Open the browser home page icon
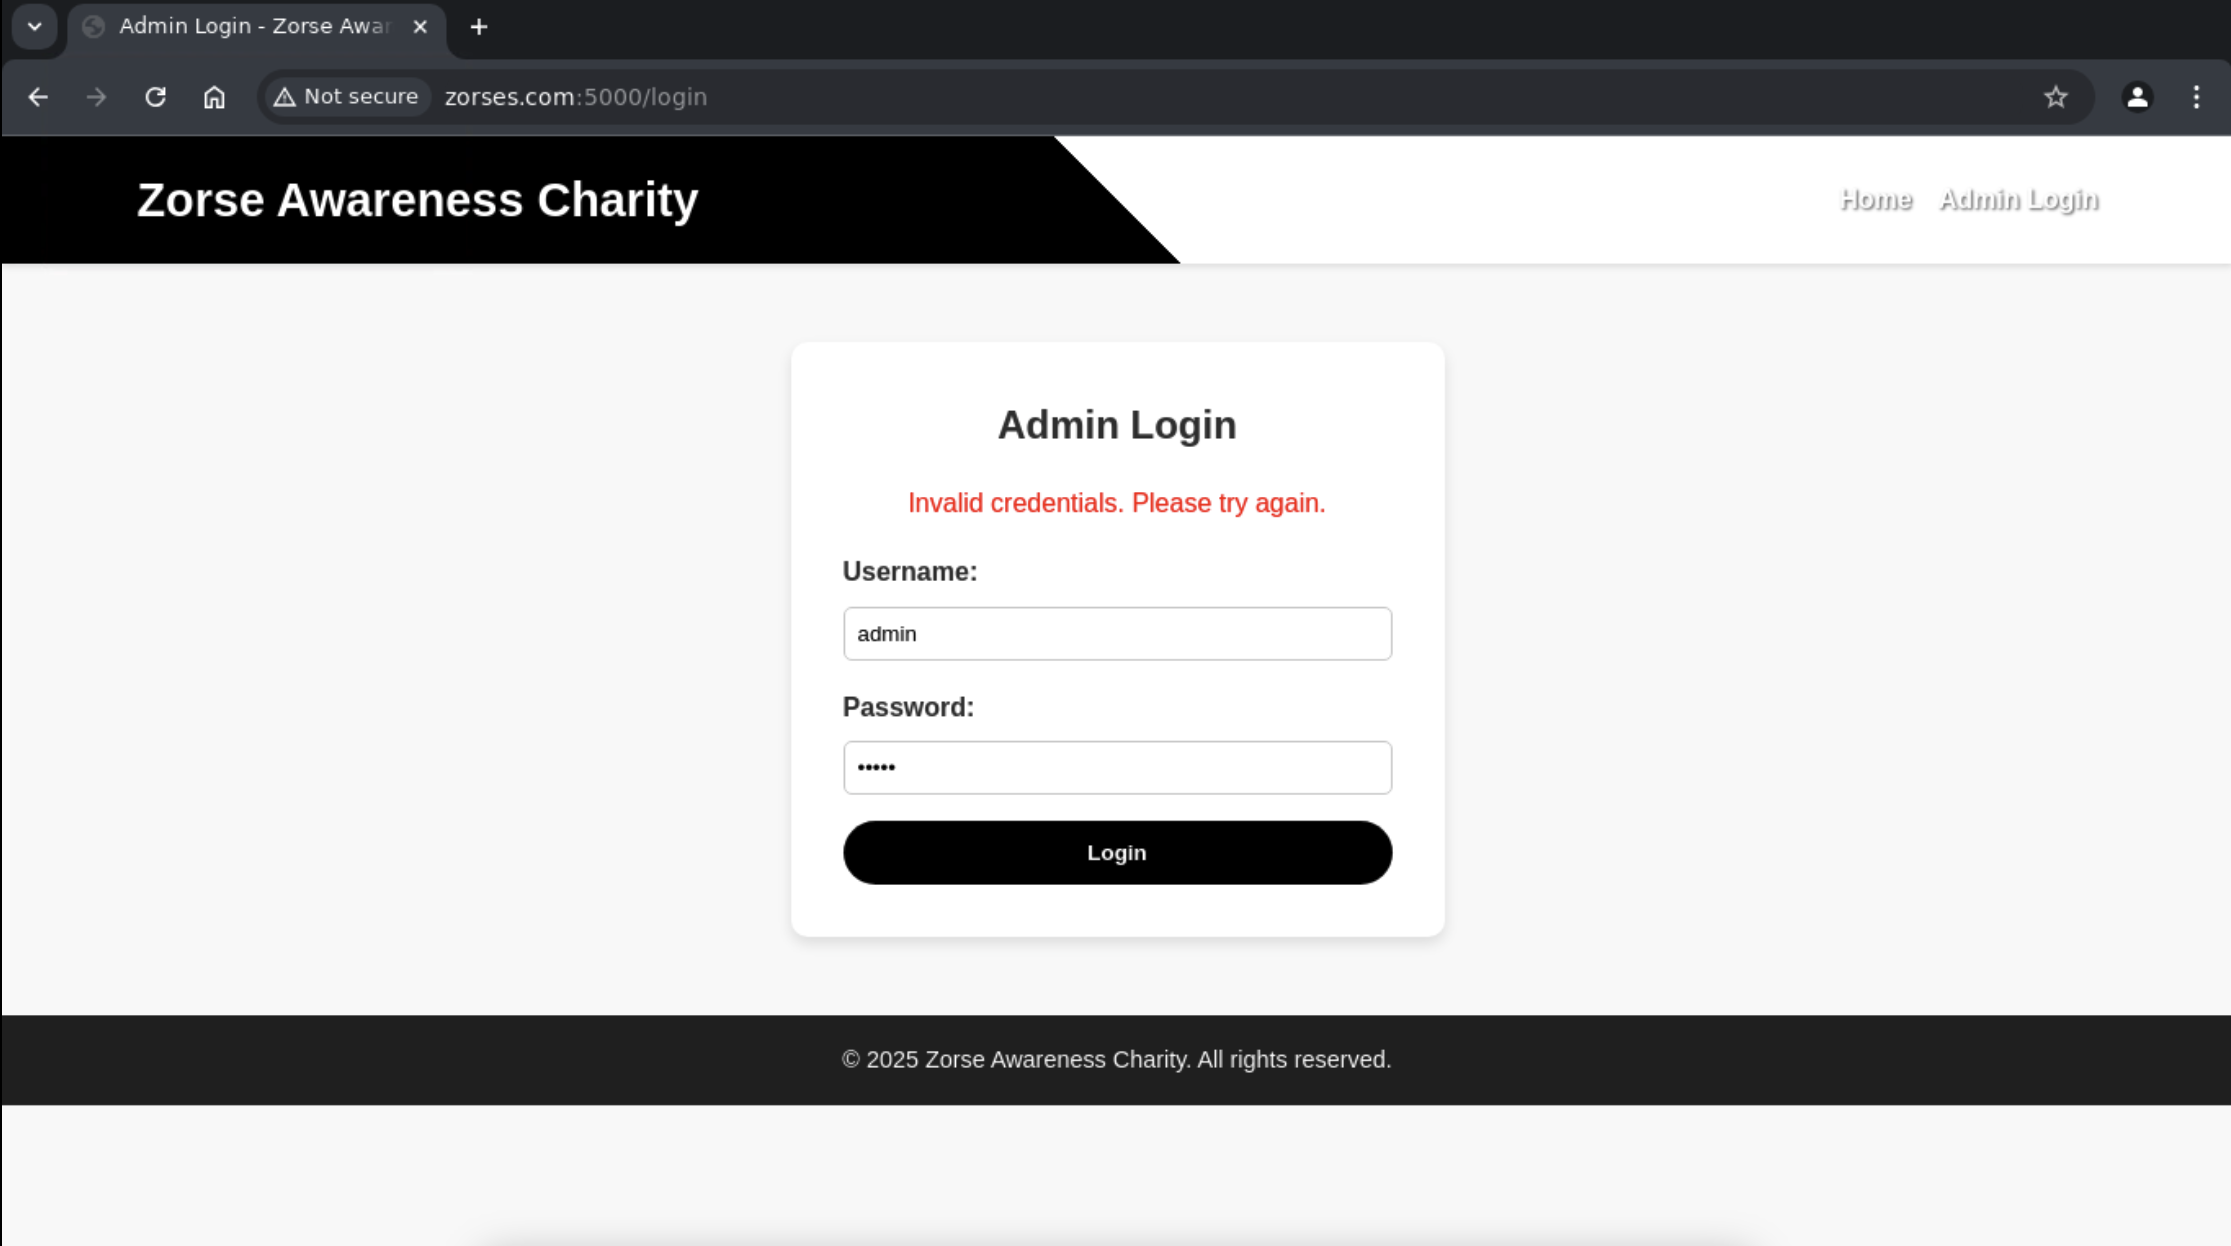Viewport: 2231px width, 1246px height. click(x=214, y=97)
